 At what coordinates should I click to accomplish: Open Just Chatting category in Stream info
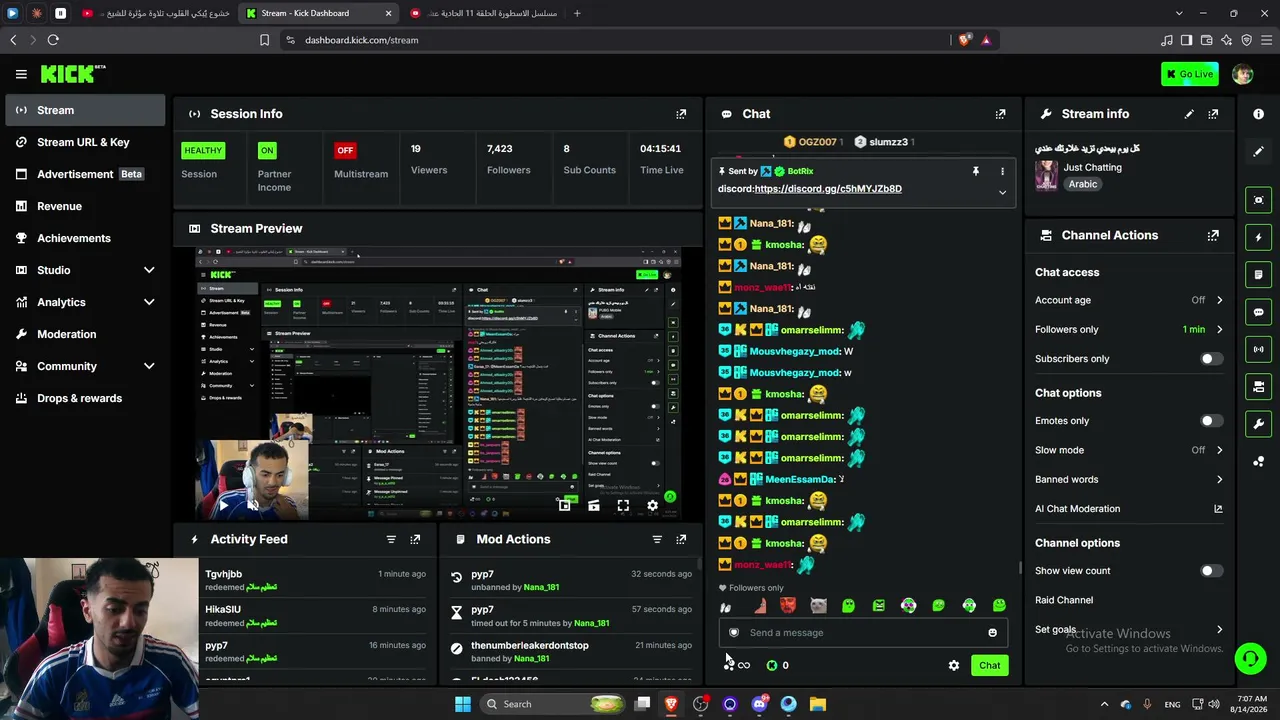[1092, 168]
